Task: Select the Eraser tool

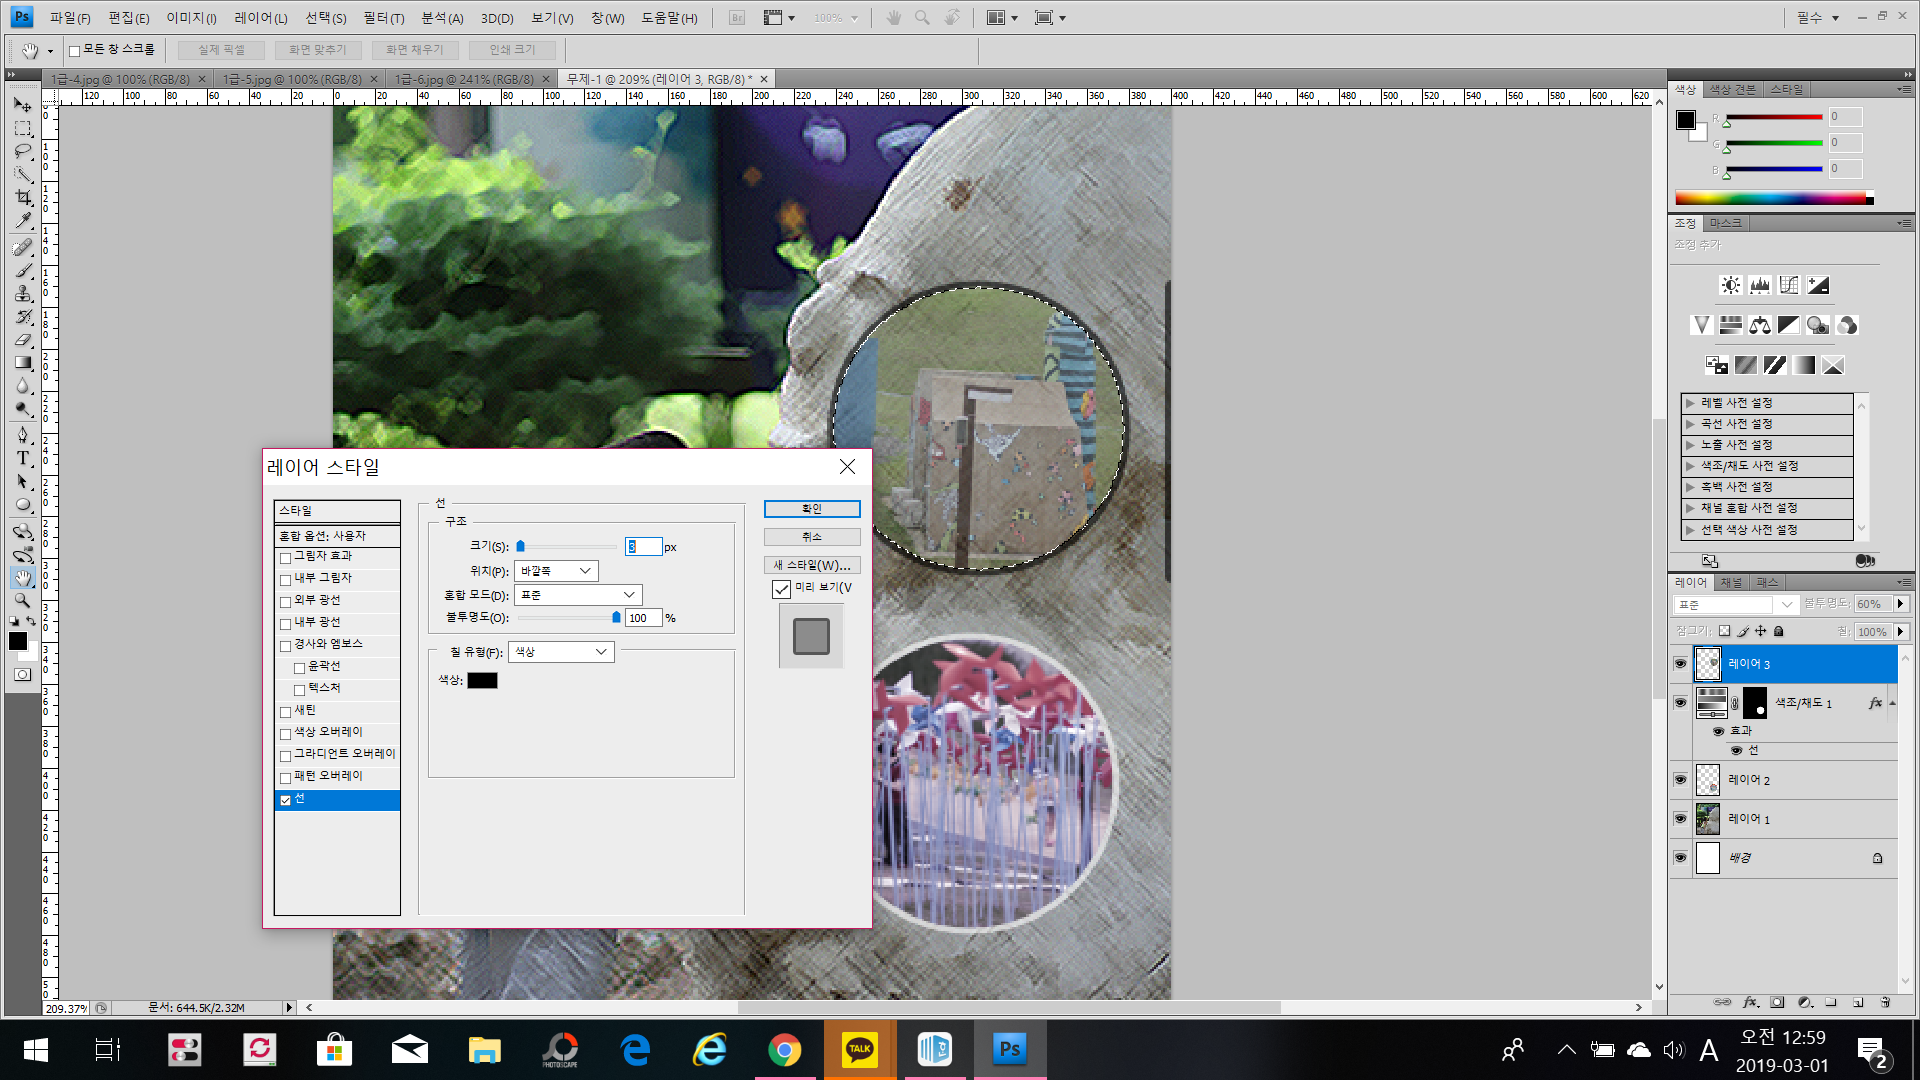Action: [x=23, y=340]
